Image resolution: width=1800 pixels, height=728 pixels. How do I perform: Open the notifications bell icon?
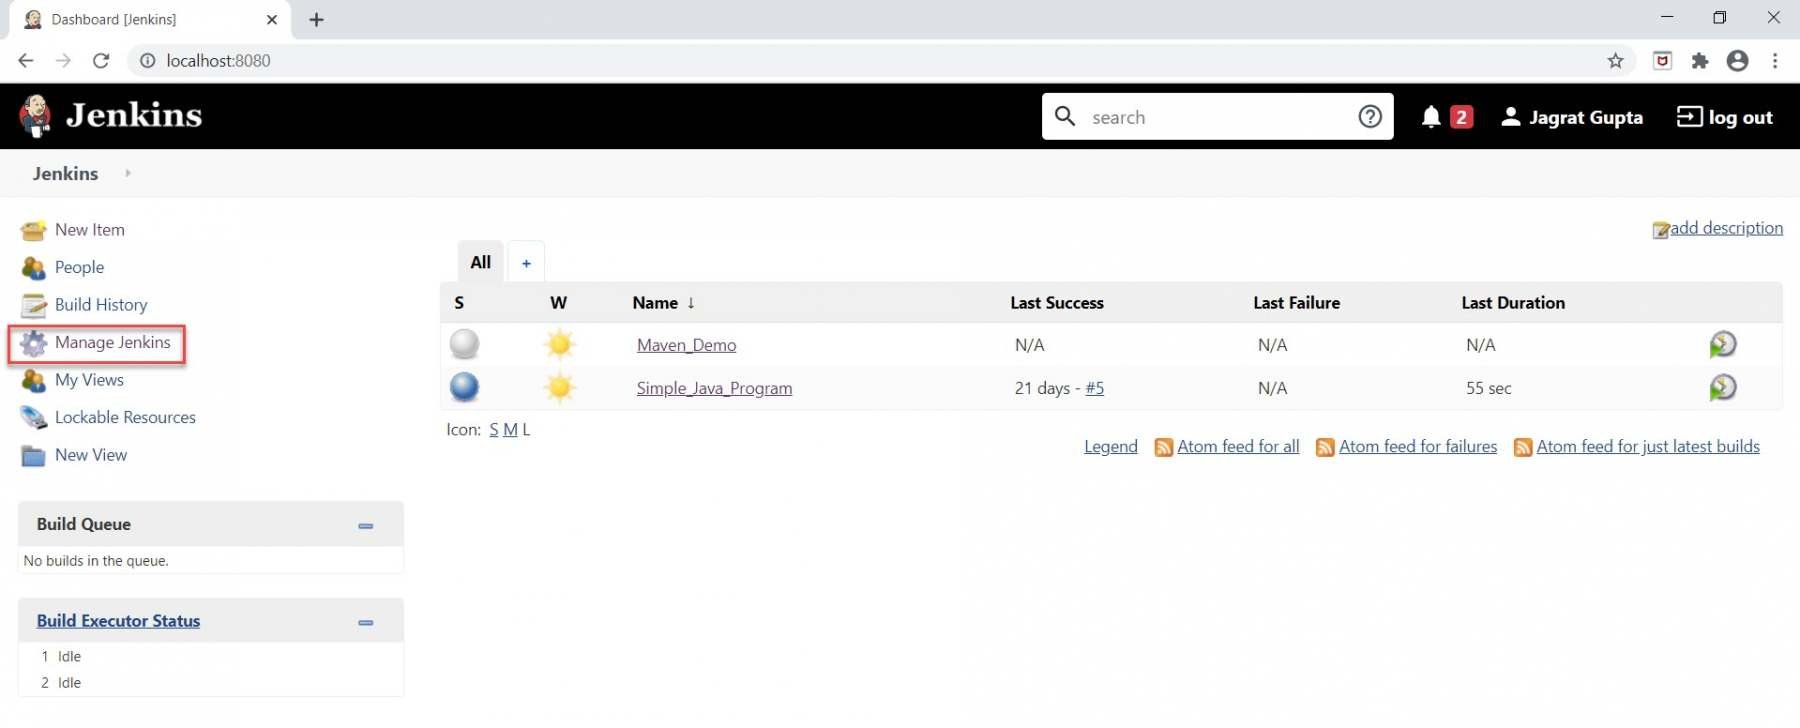pos(1431,117)
